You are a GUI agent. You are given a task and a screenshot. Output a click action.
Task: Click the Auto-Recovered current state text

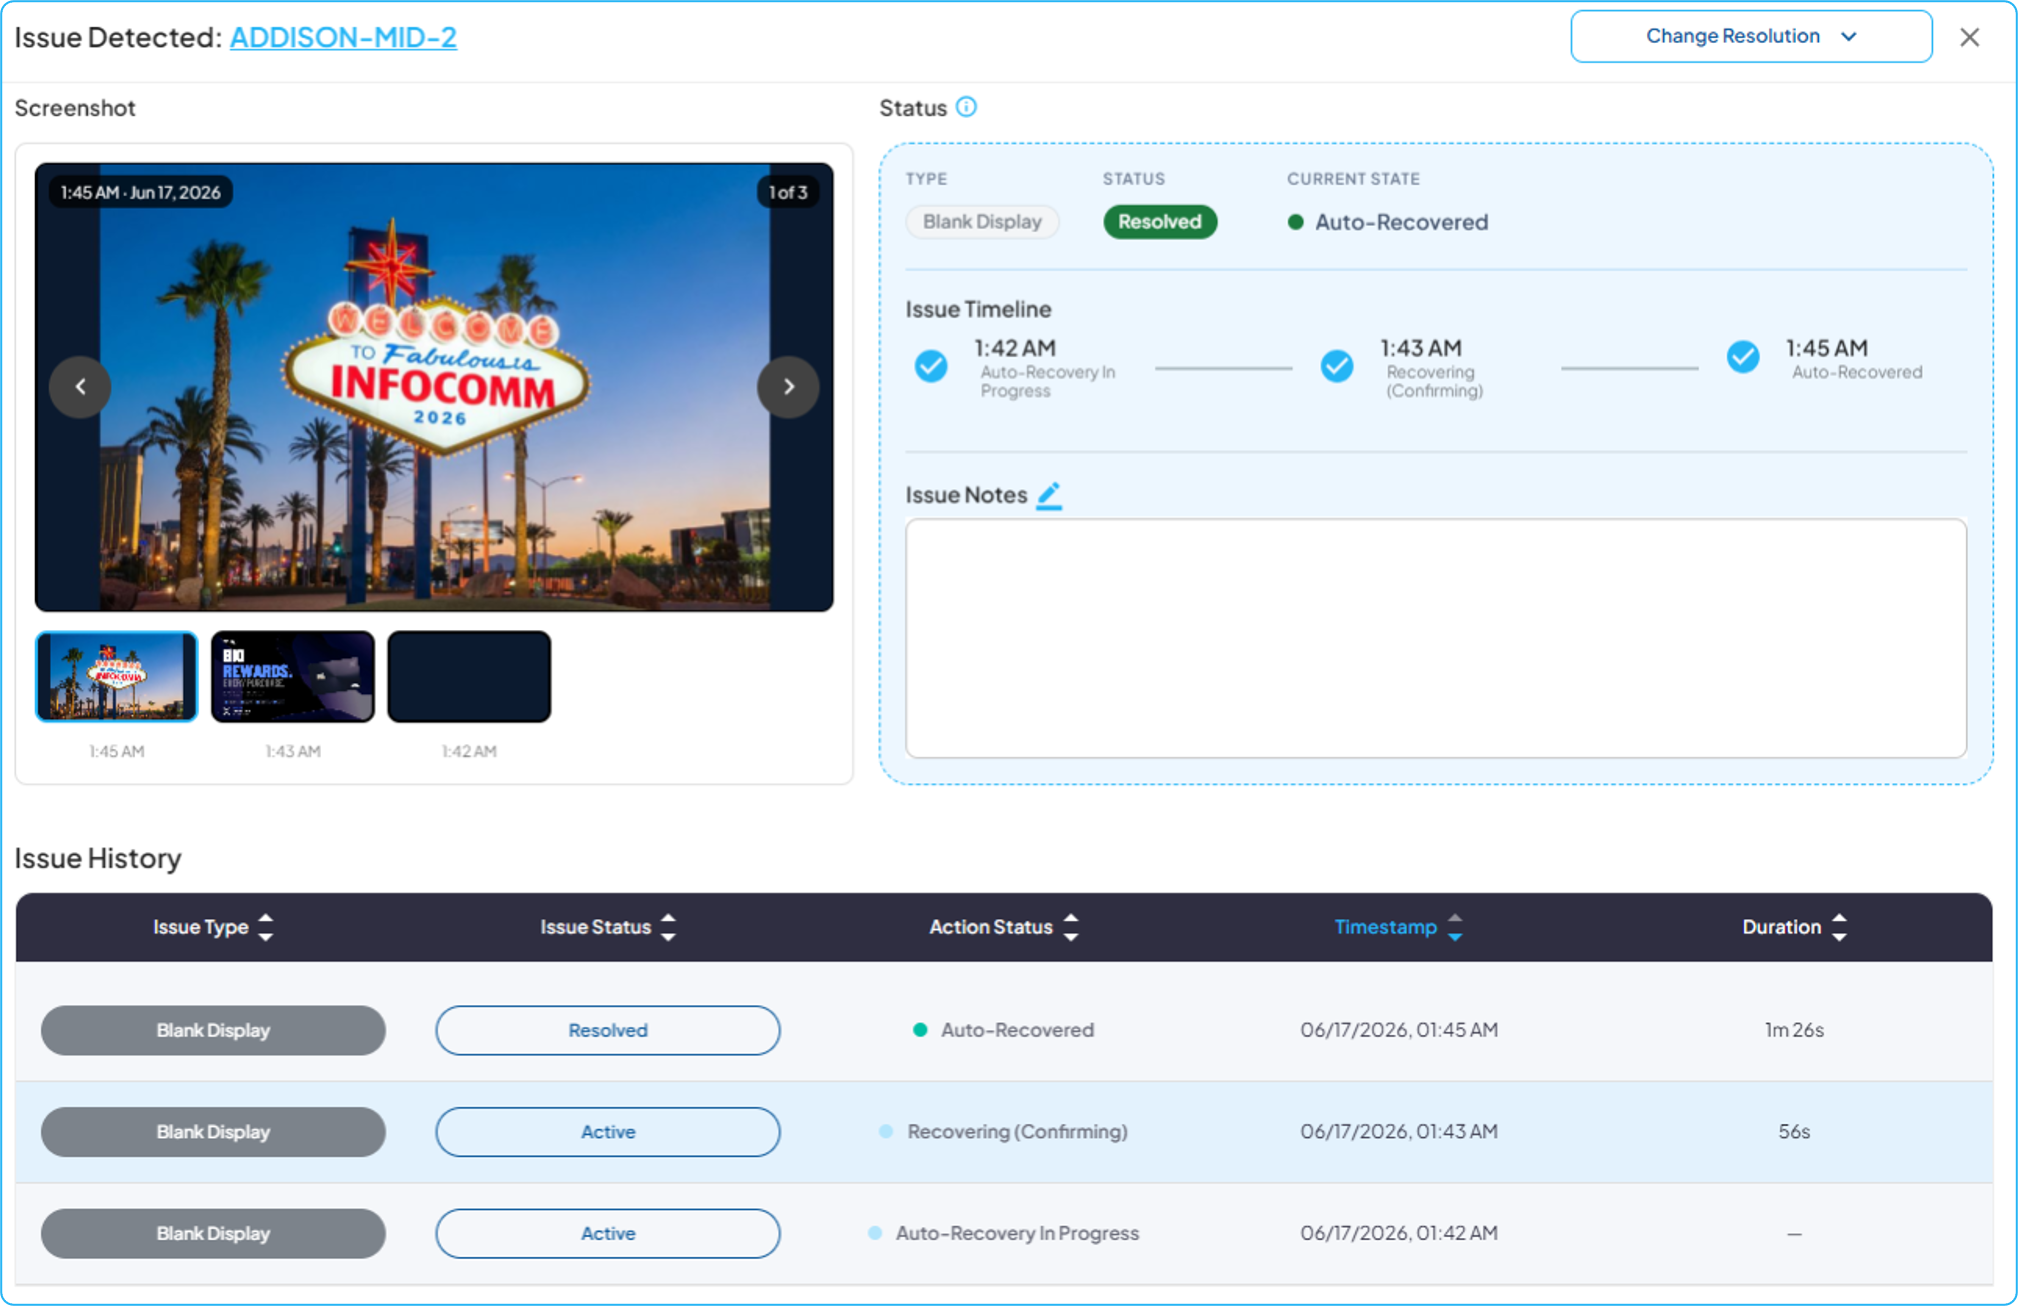[x=1401, y=222]
